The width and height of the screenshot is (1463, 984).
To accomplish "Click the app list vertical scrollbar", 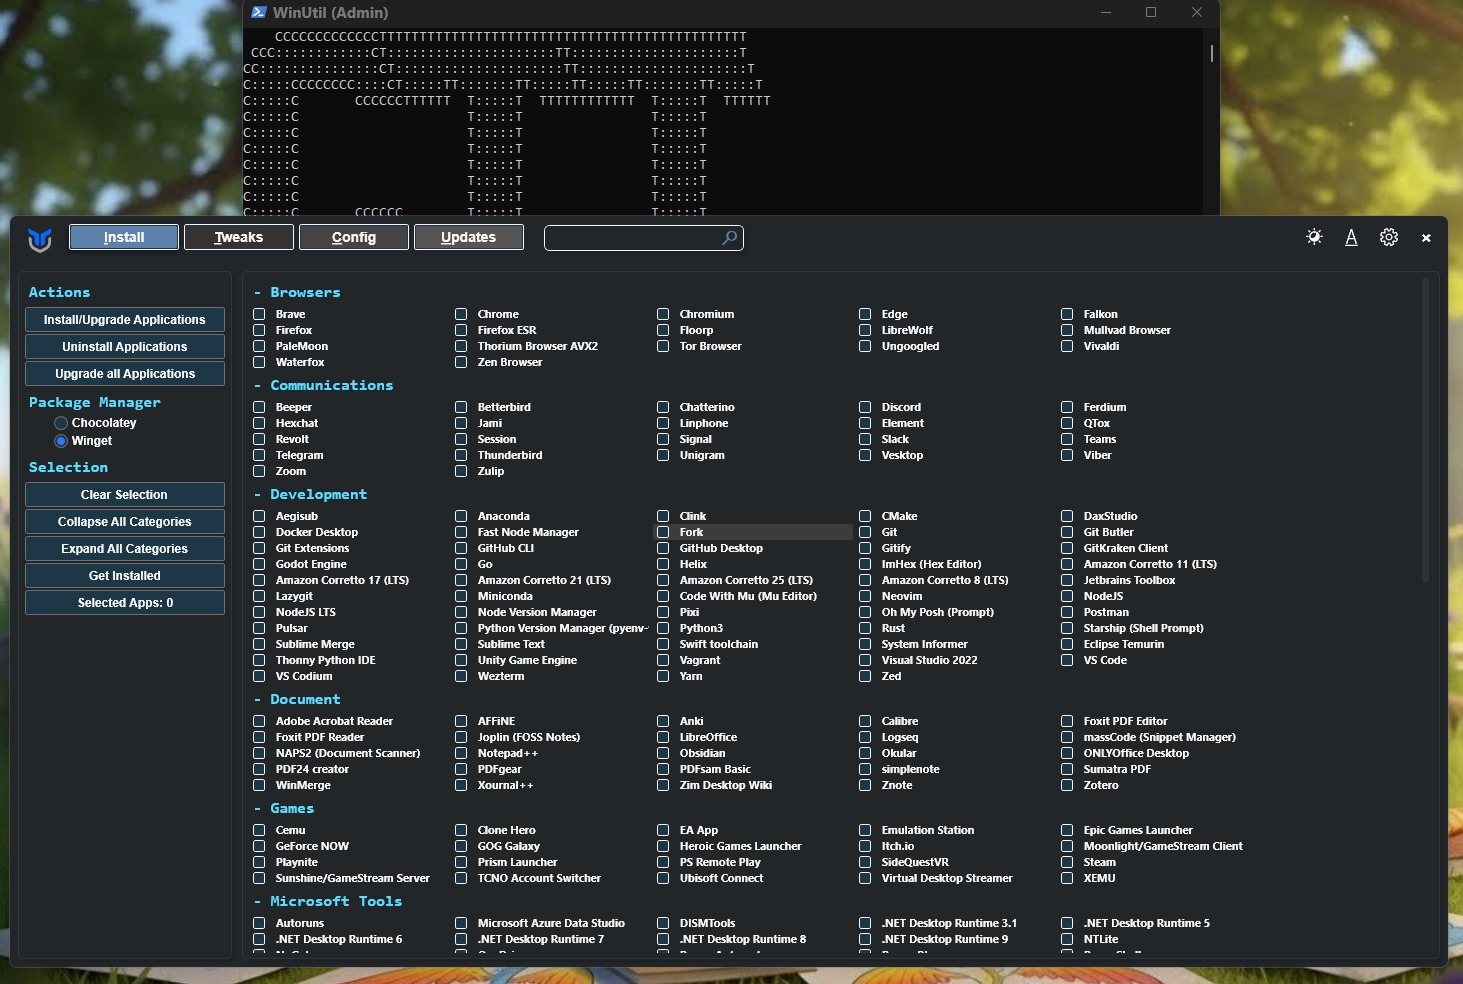I will click(1426, 430).
